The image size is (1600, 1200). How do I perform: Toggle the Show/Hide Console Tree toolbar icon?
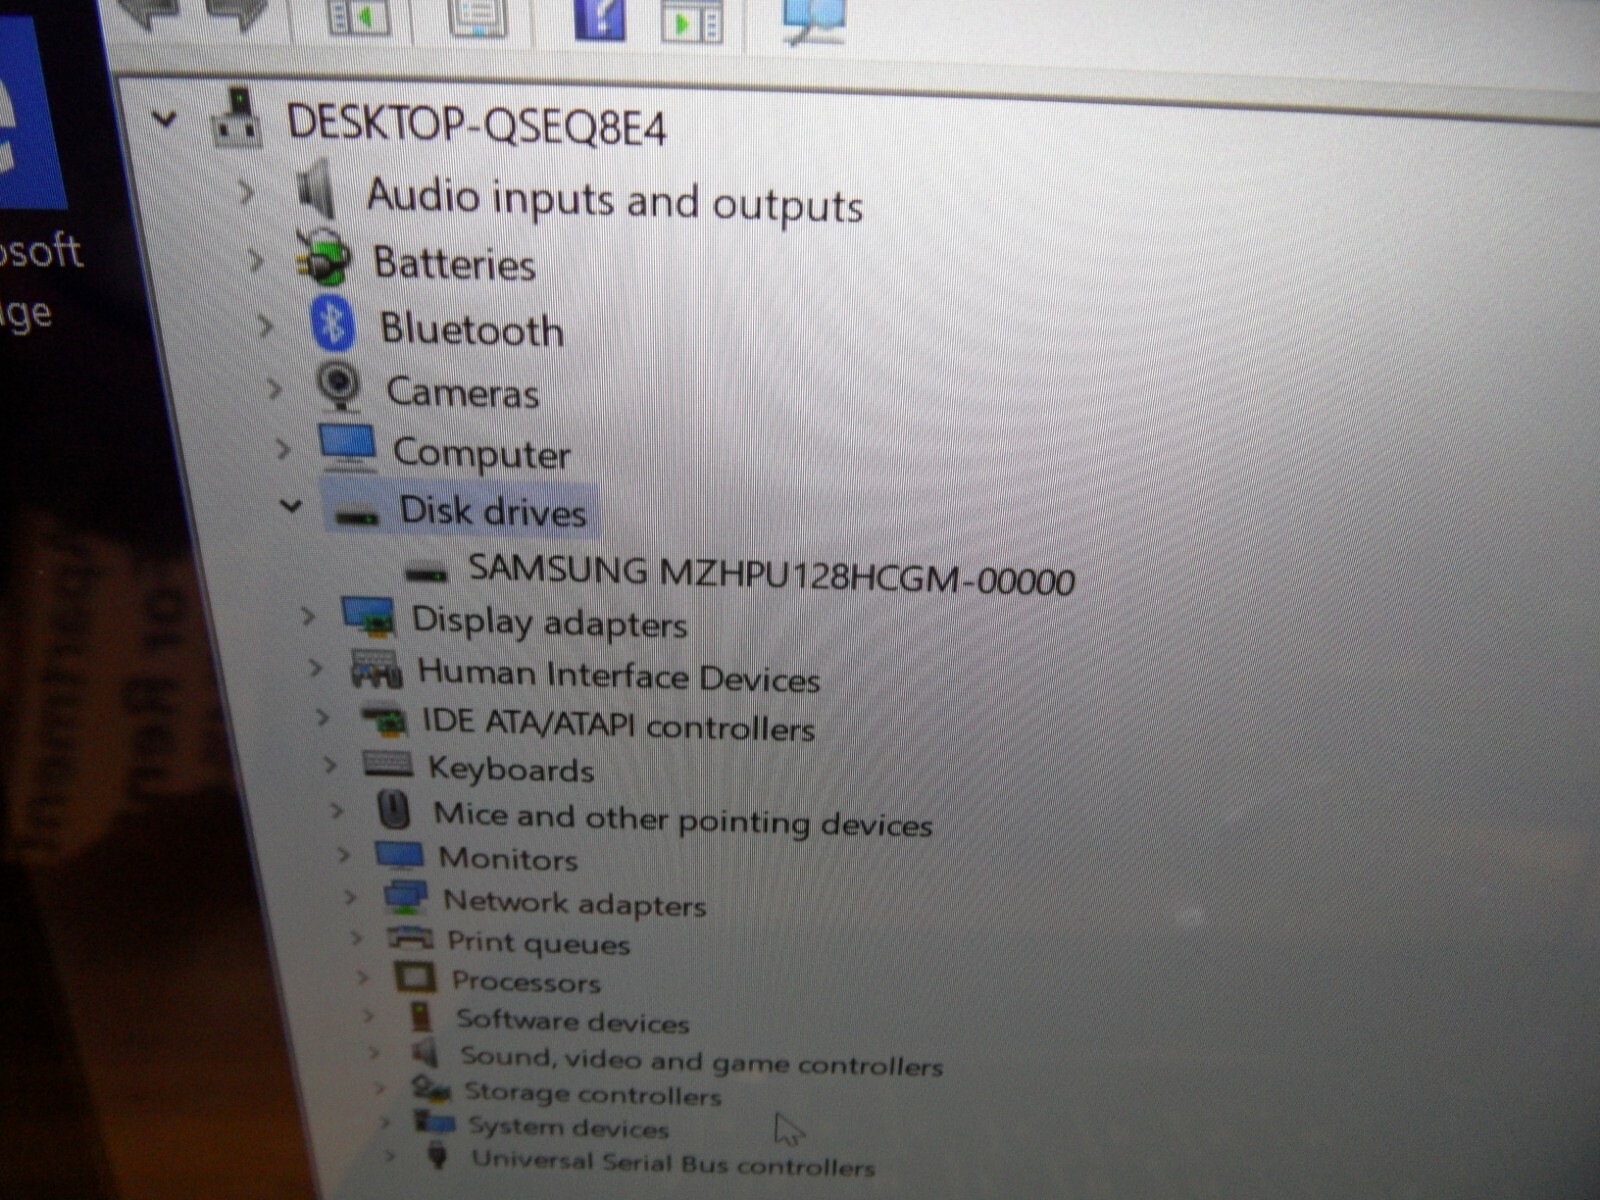point(359,17)
